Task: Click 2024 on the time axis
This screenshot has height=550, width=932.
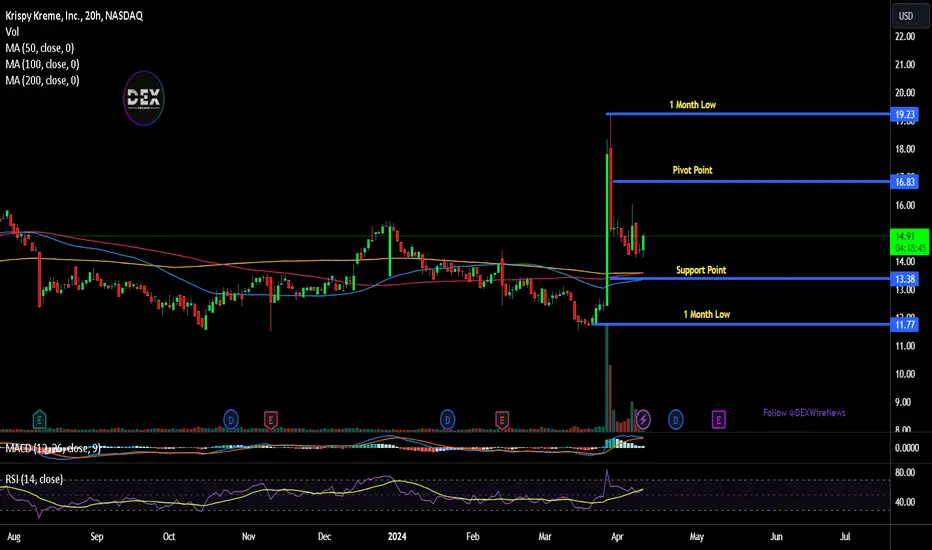Action: [x=396, y=536]
